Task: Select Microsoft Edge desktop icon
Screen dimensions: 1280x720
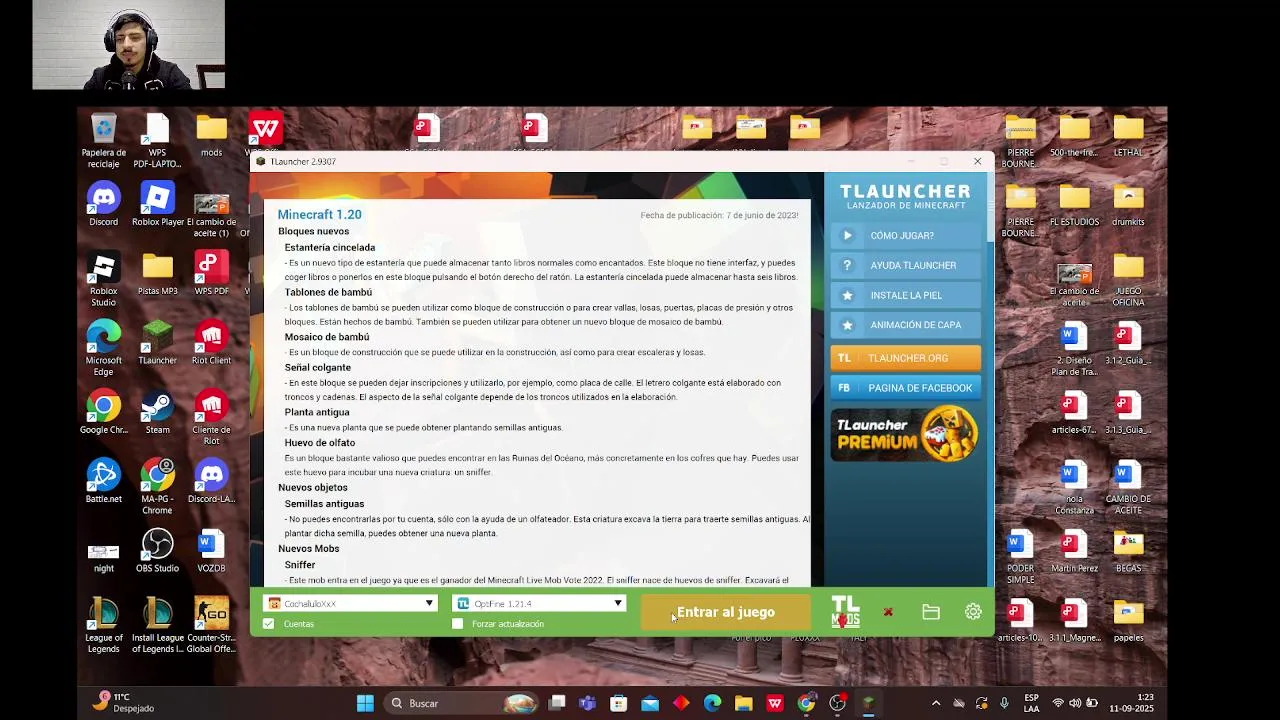Action: (x=103, y=349)
